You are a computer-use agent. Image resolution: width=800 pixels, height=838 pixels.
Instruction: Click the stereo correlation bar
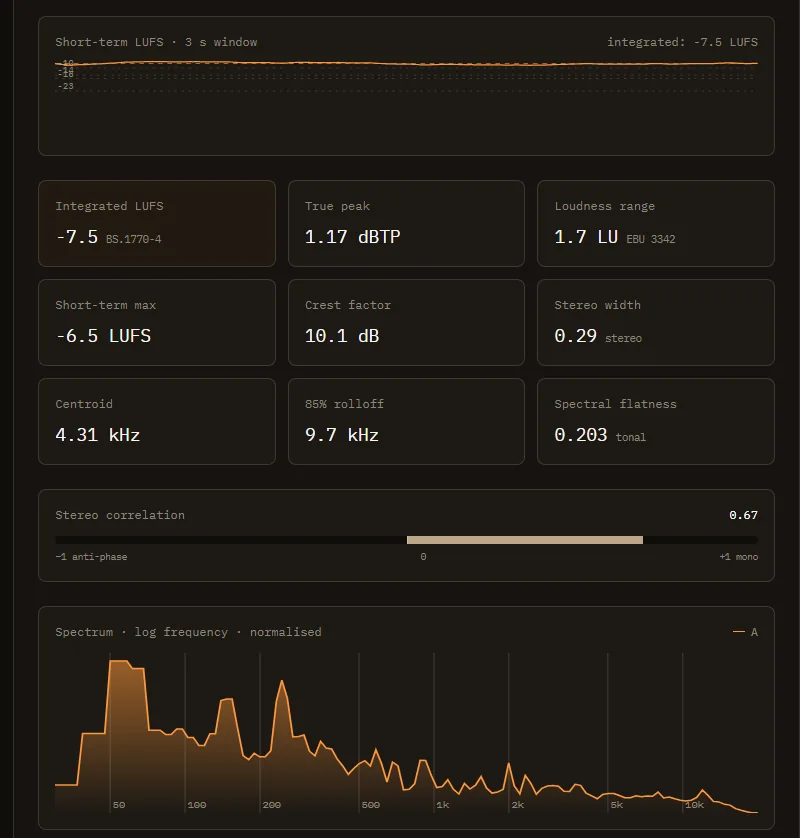(x=406, y=540)
